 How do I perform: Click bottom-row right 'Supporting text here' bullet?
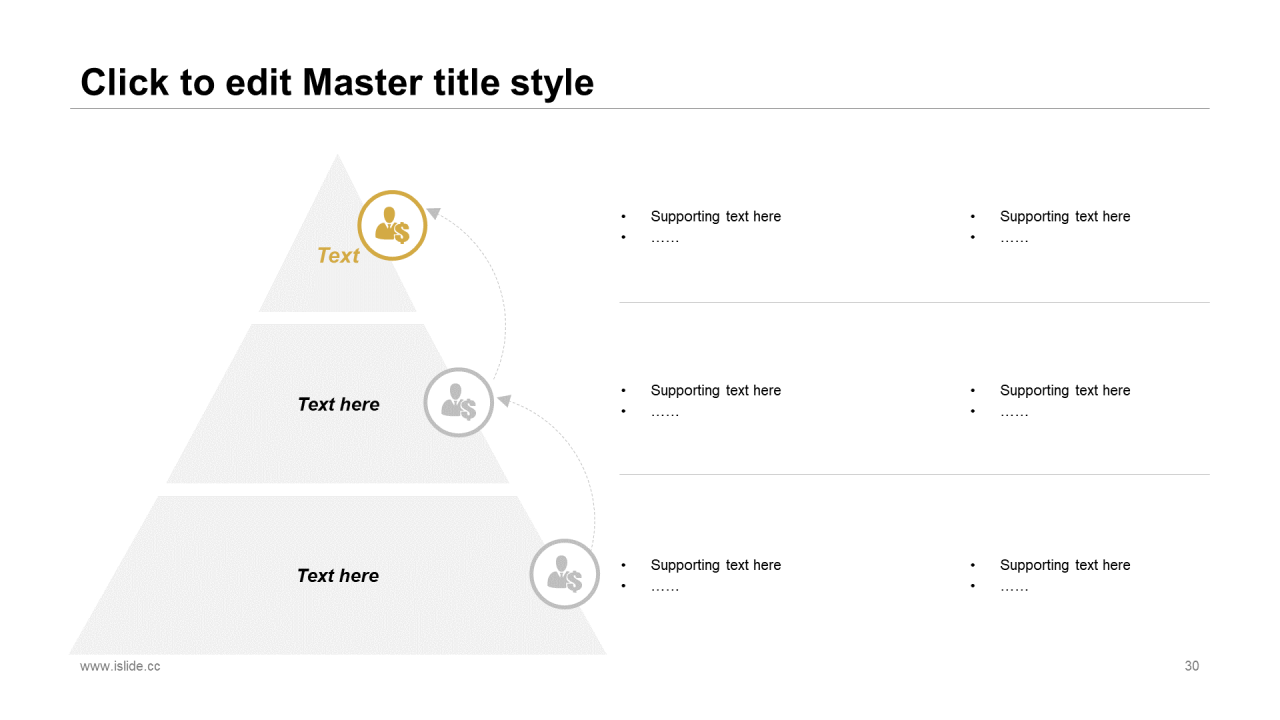pos(1065,565)
